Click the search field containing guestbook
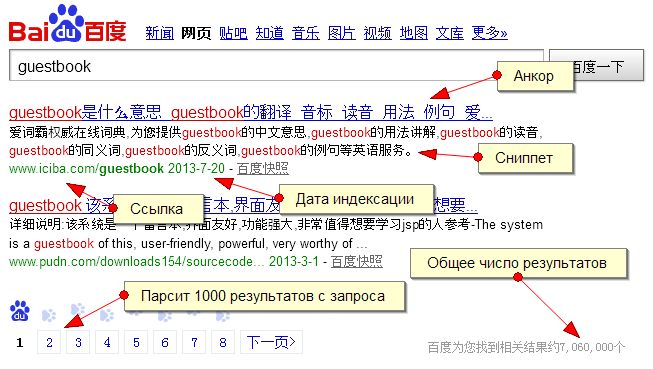Viewport: 653px width, 369px height. click(276, 65)
